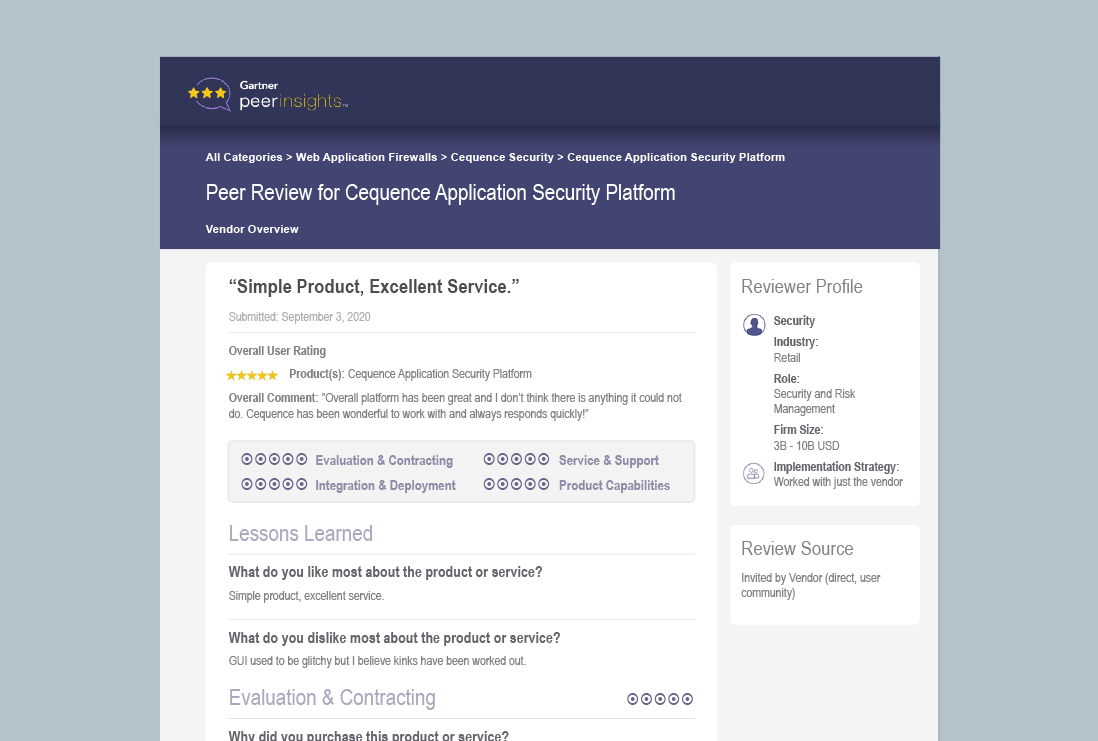1098x741 pixels.
Task: Click the Review Source panel heading
Action: 797,549
